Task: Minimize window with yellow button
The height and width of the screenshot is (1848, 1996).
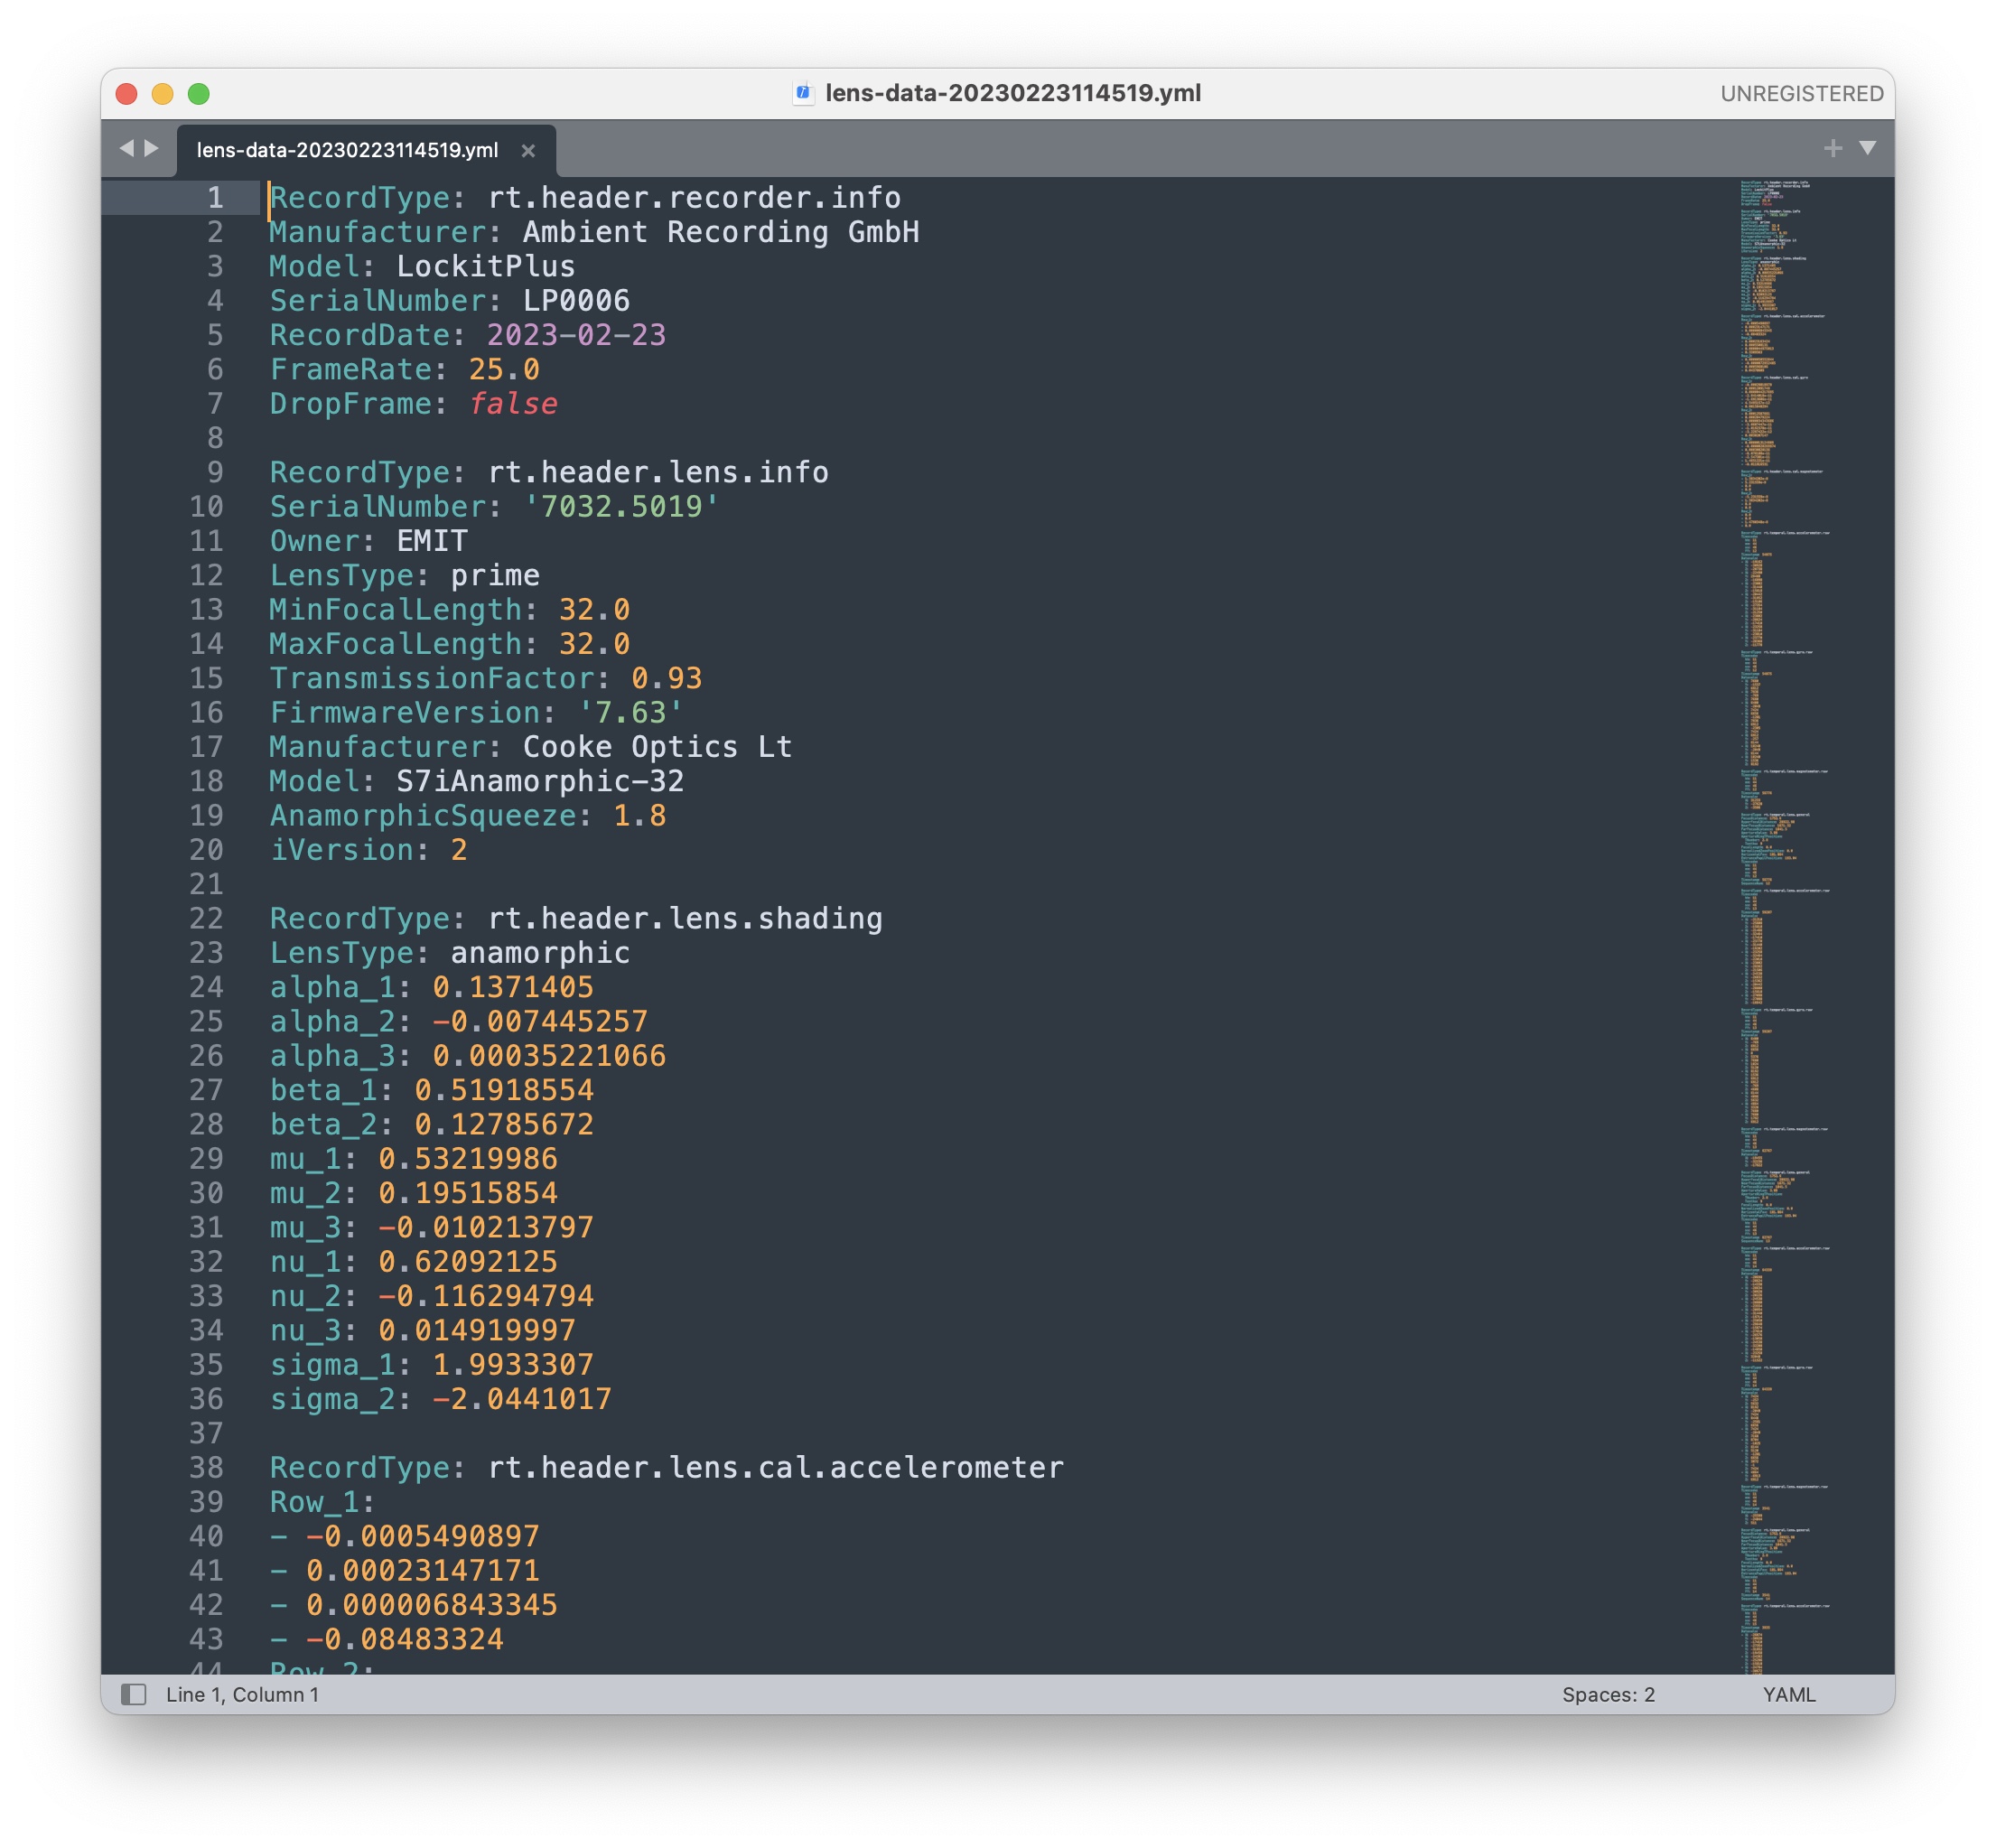Action: [162, 94]
